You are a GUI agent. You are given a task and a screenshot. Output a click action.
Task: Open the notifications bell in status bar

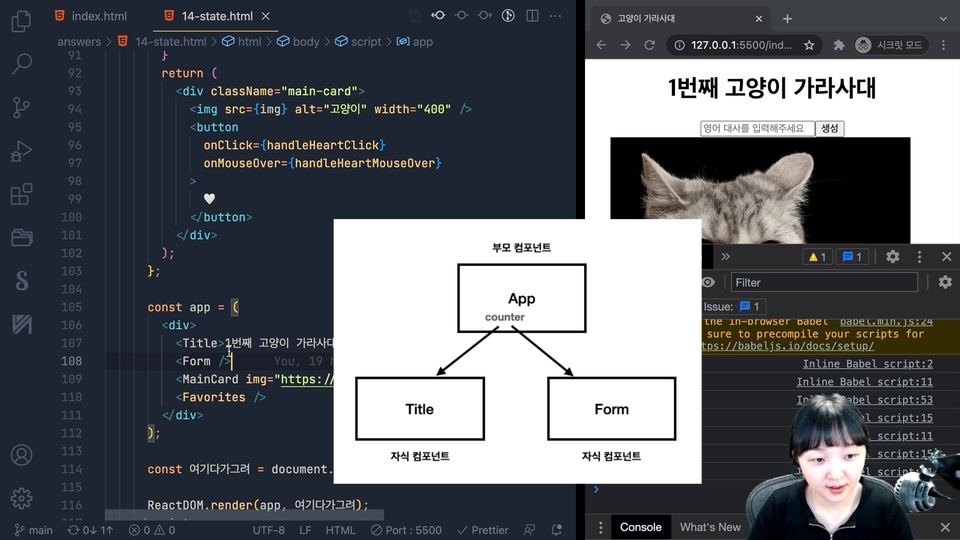(557, 530)
